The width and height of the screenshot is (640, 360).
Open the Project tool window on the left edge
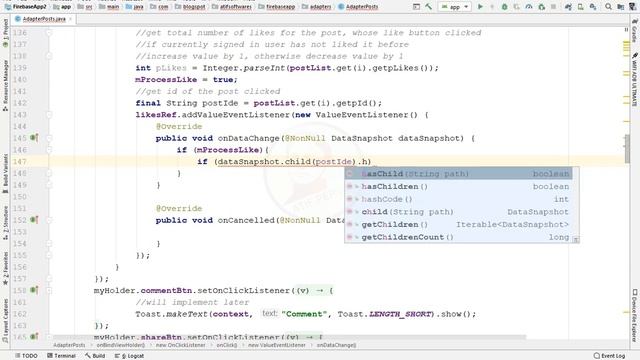5,33
